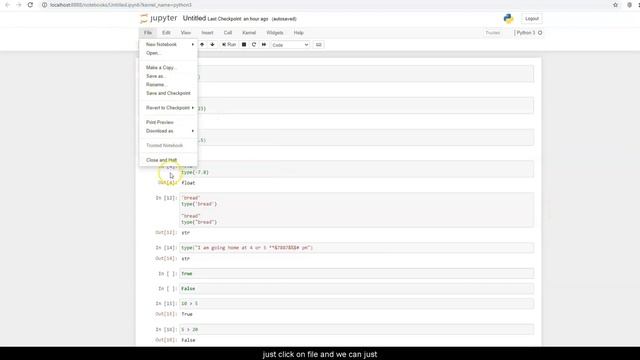
Task: Reload the browser page
Action: [x=30, y=5]
